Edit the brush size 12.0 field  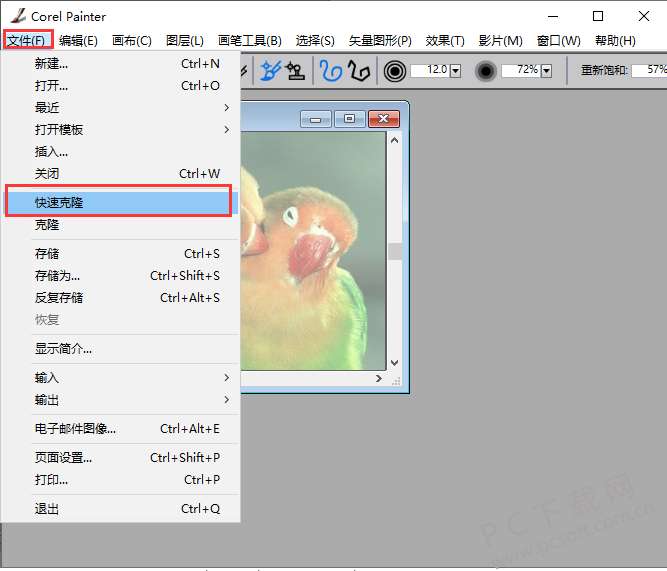click(430, 70)
